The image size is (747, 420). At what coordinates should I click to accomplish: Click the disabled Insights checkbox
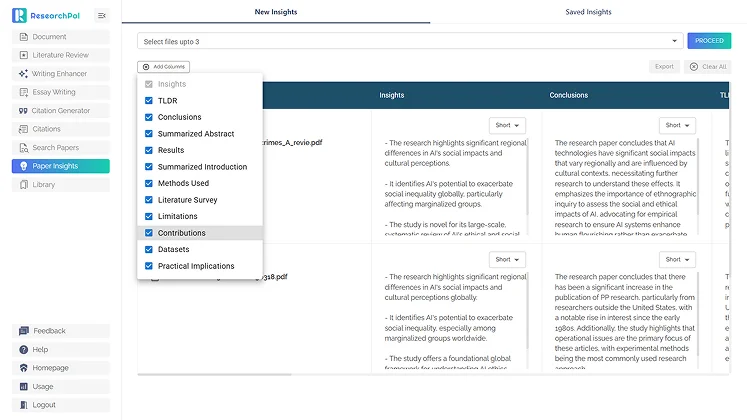pyautogui.click(x=149, y=84)
